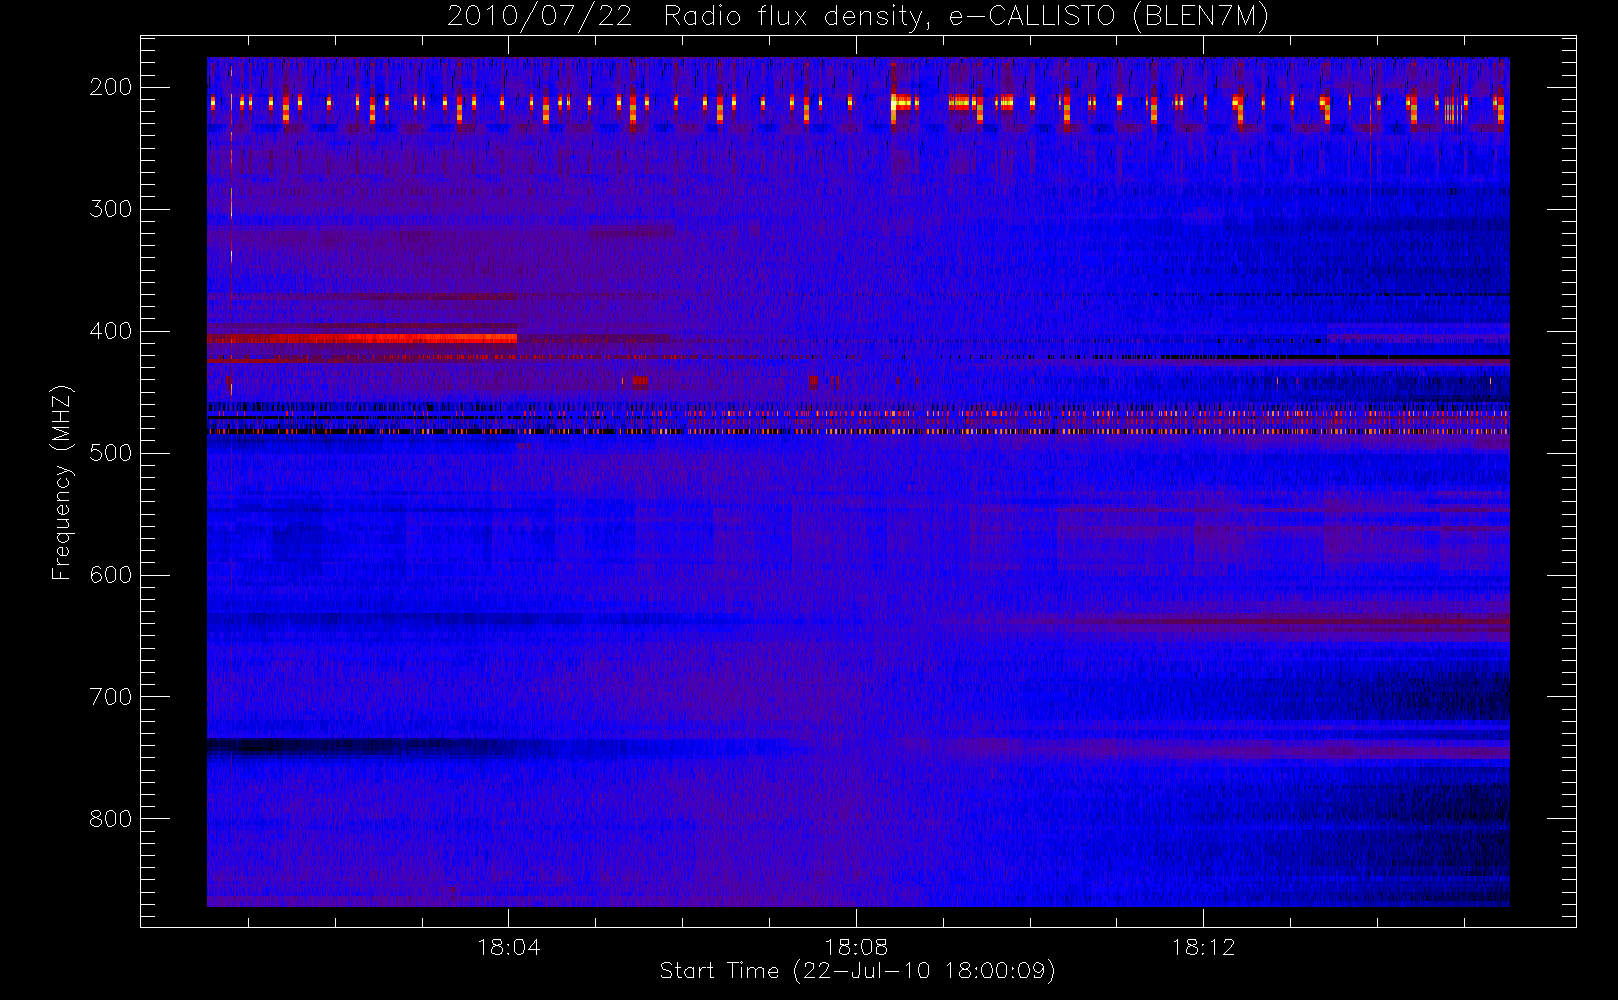Click the 'Start Time (22-Jul-10 18:00:09)' label
1618x1000 pixels.
coord(857,971)
